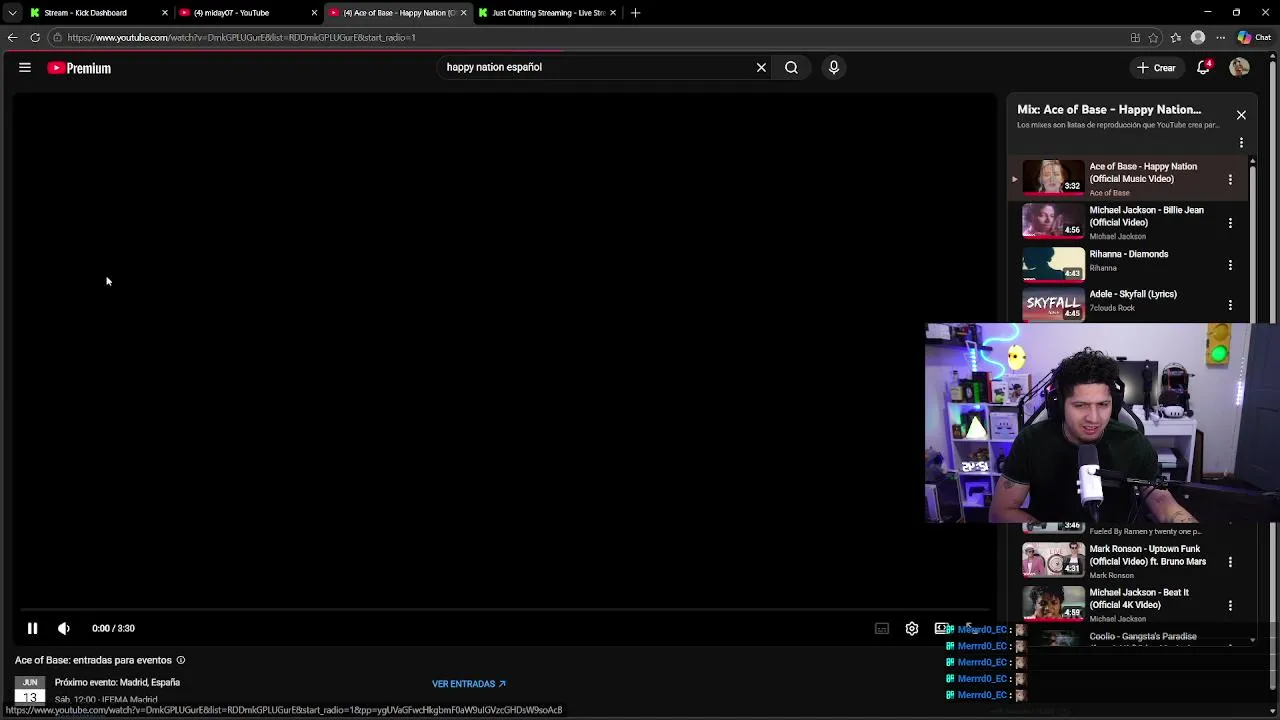Select Coolio - Gangsta's Paradise title
The height and width of the screenshot is (720, 1280).
(x=1143, y=636)
